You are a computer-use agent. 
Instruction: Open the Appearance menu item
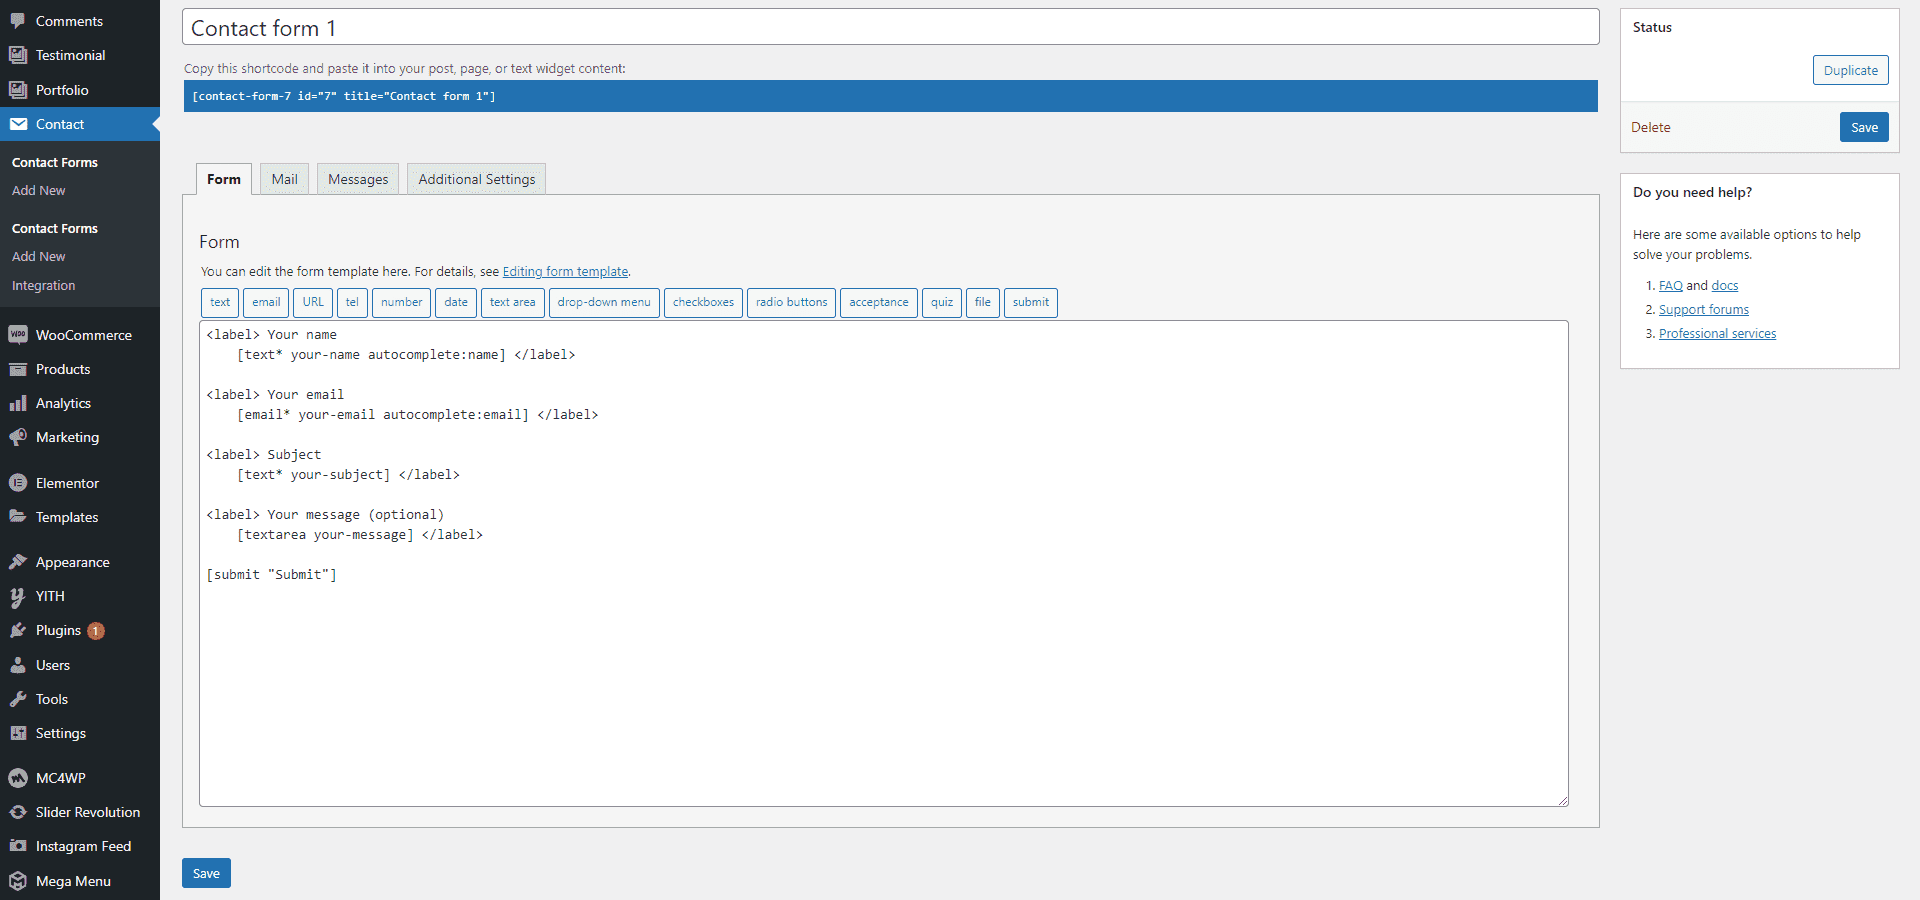[x=80, y=562]
